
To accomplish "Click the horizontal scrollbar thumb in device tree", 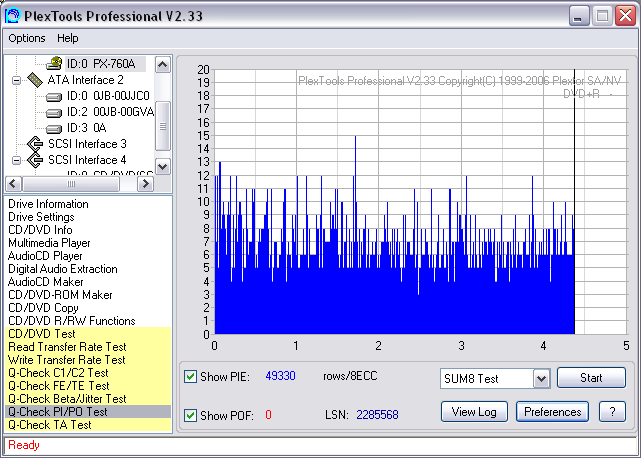I will tap(71, 184).
